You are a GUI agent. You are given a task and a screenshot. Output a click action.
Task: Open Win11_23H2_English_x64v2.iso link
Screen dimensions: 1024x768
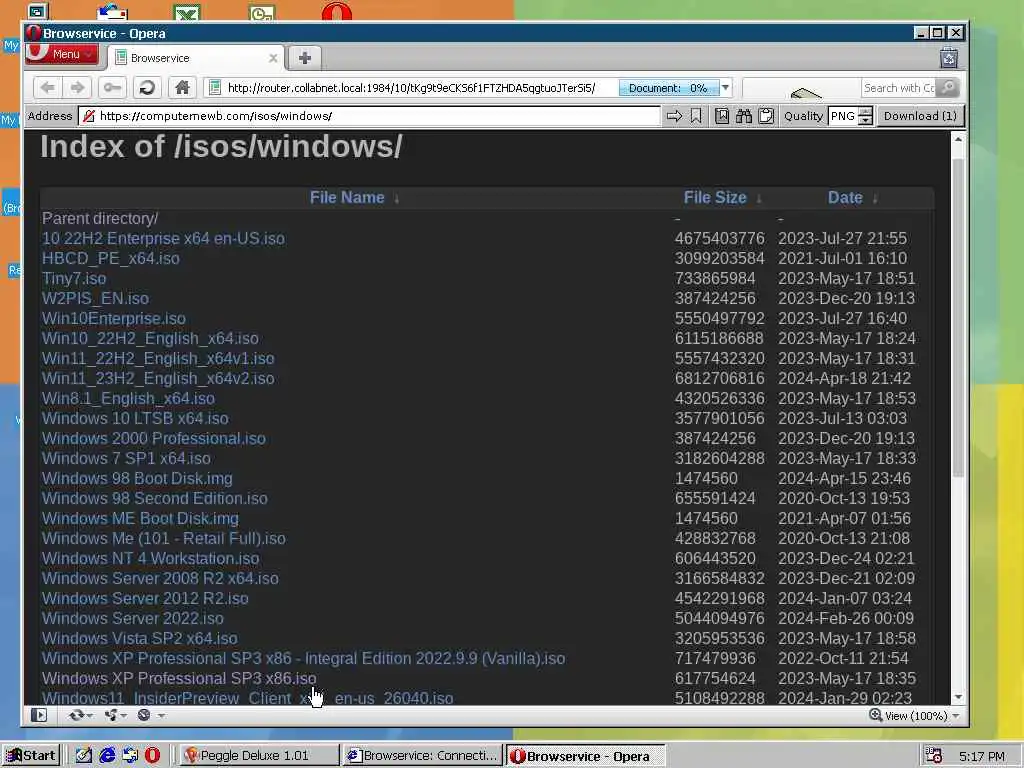coord(158,379)
